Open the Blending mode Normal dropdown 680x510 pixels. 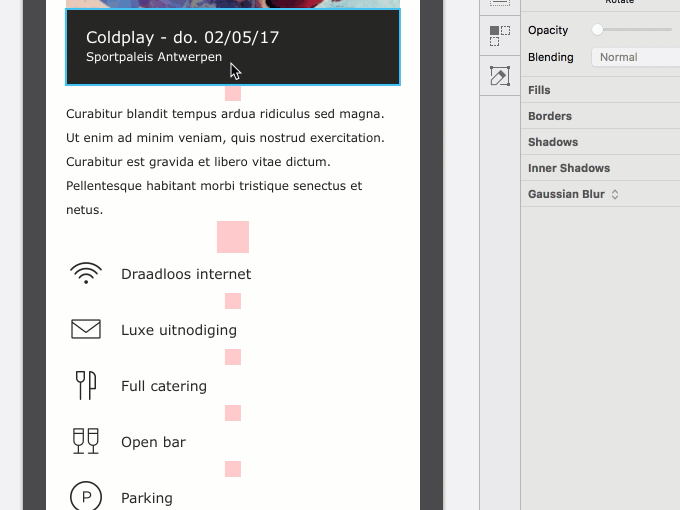pyautogui.click(x=636, y=57)
